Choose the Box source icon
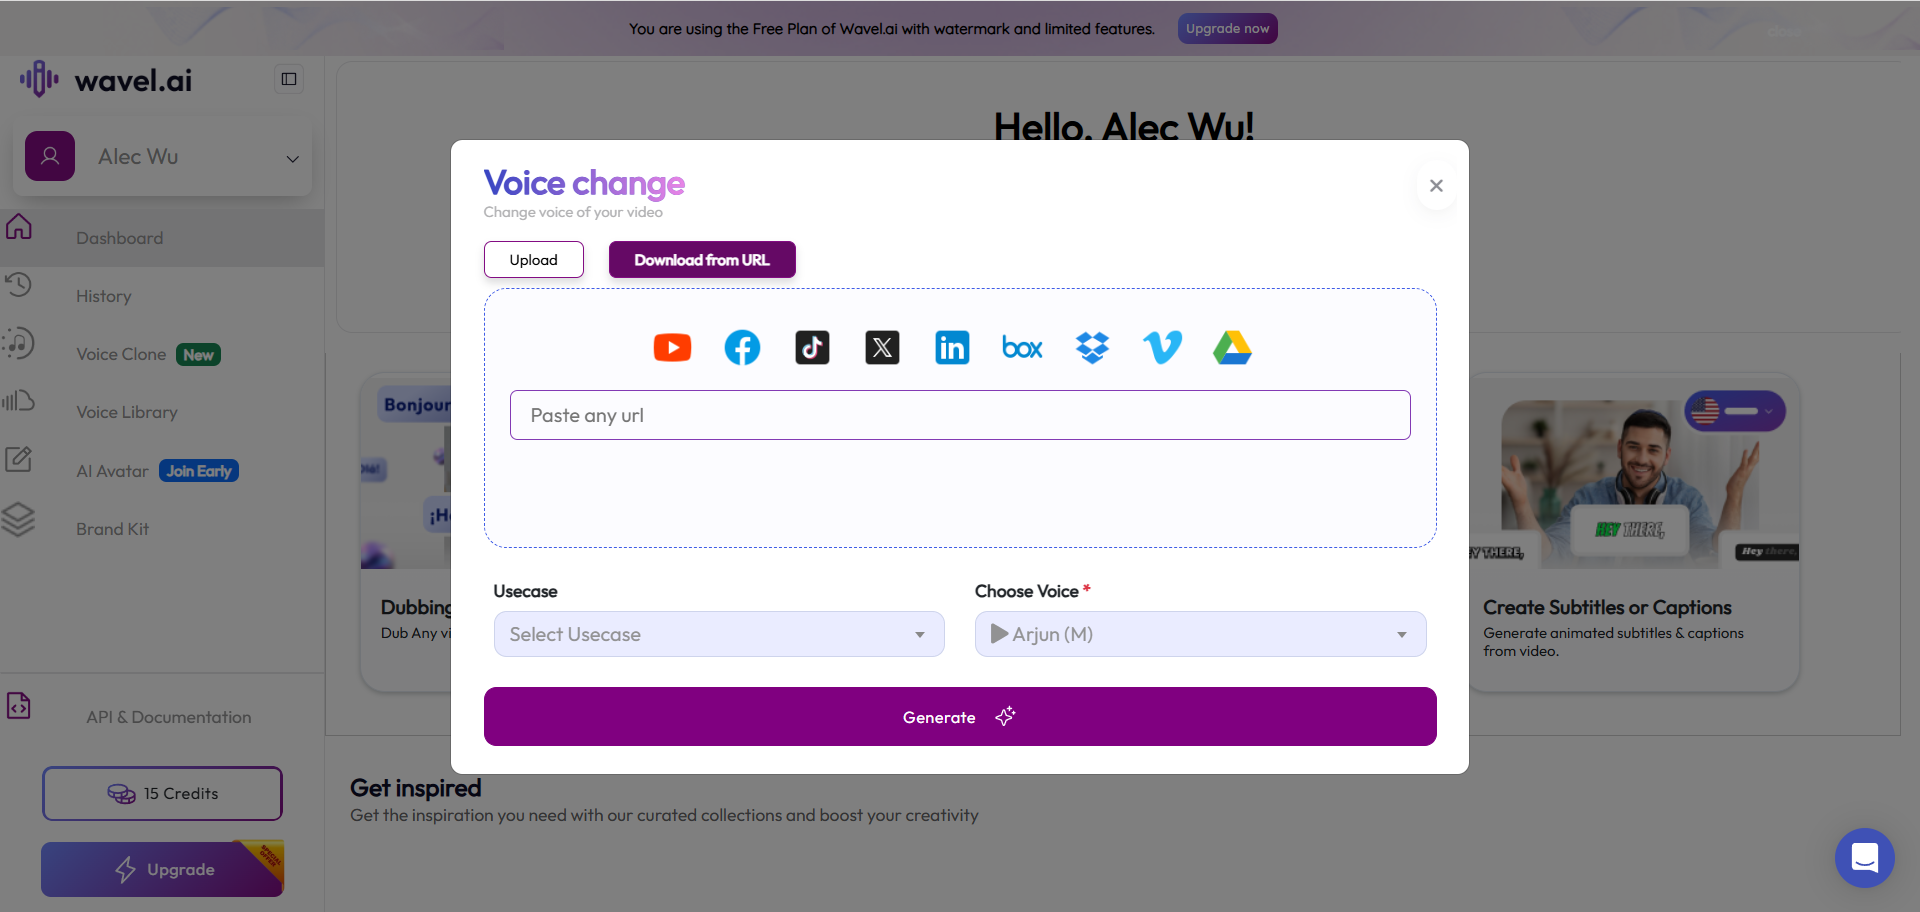 point(1022,348)
